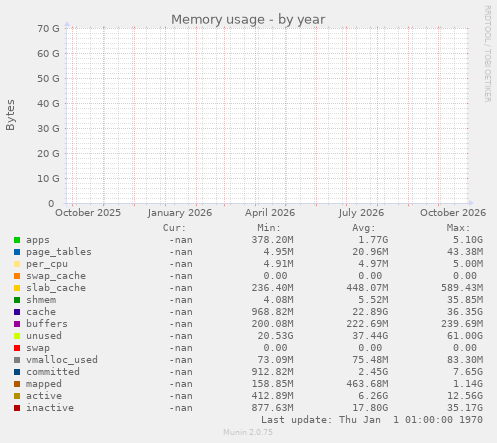Click the 'Last update' timestamp line
497x443 pixels.
tap(372, 420)
